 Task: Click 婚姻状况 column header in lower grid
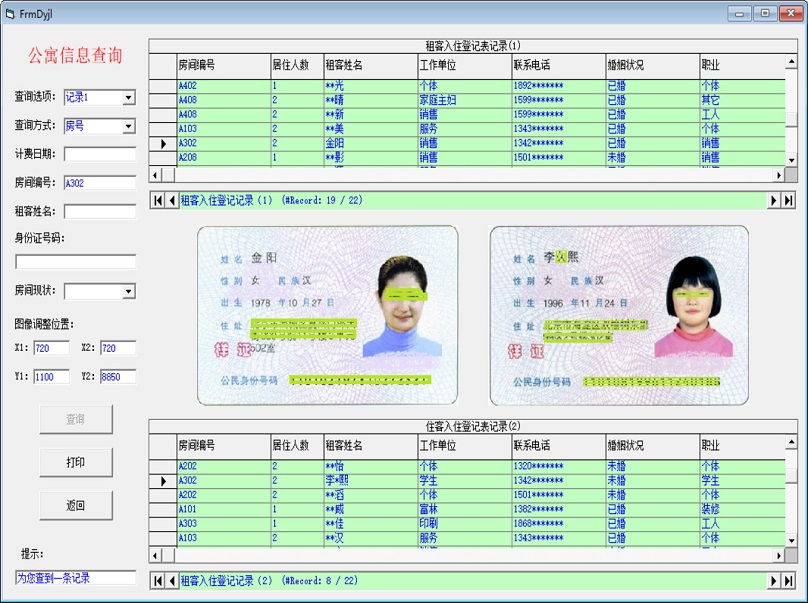(x=653, y=446)
